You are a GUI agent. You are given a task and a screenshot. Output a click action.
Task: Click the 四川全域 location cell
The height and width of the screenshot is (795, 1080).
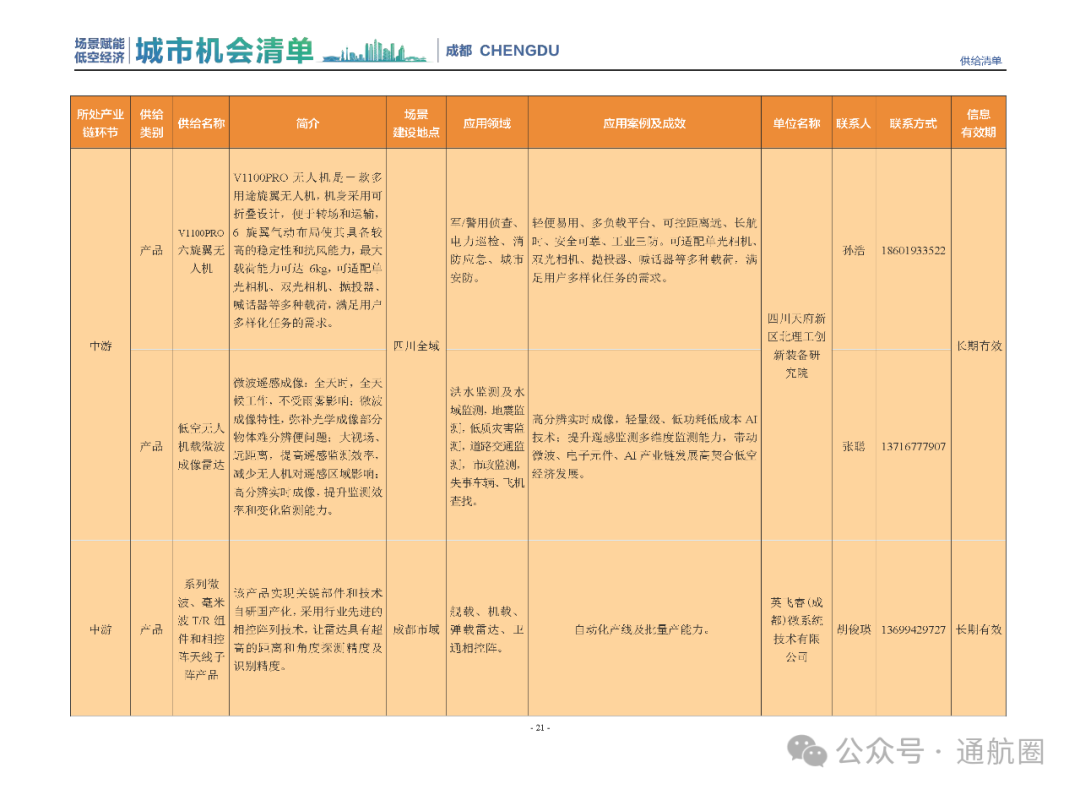pyautogui.click(x=416, y=346)
